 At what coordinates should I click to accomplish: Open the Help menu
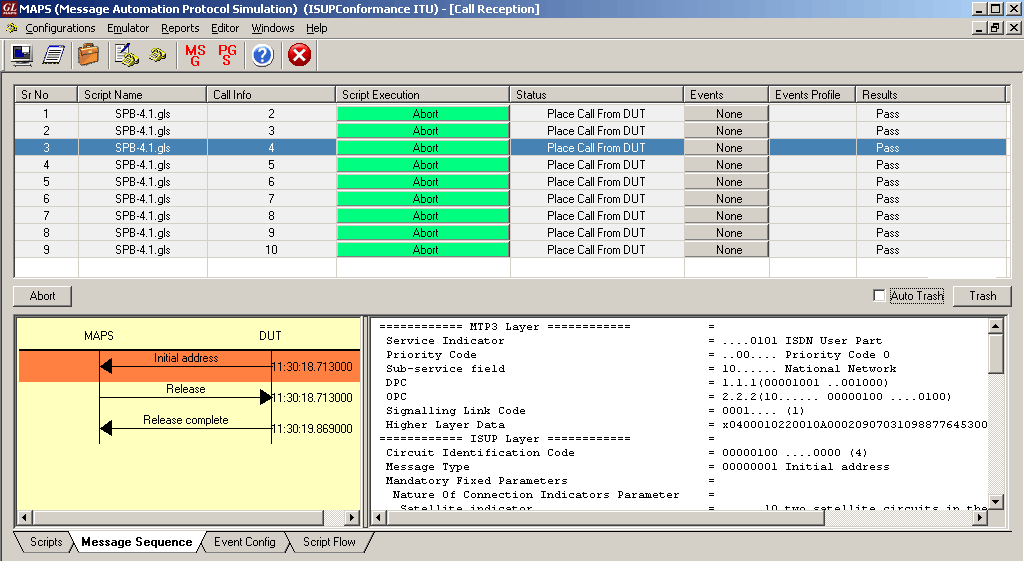(317, 28)
